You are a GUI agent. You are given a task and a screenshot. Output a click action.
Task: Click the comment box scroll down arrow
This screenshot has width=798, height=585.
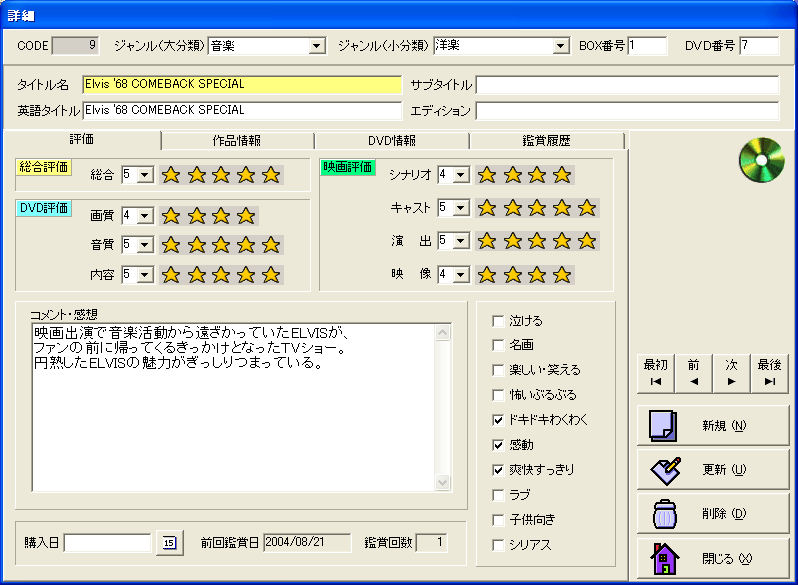443,482
